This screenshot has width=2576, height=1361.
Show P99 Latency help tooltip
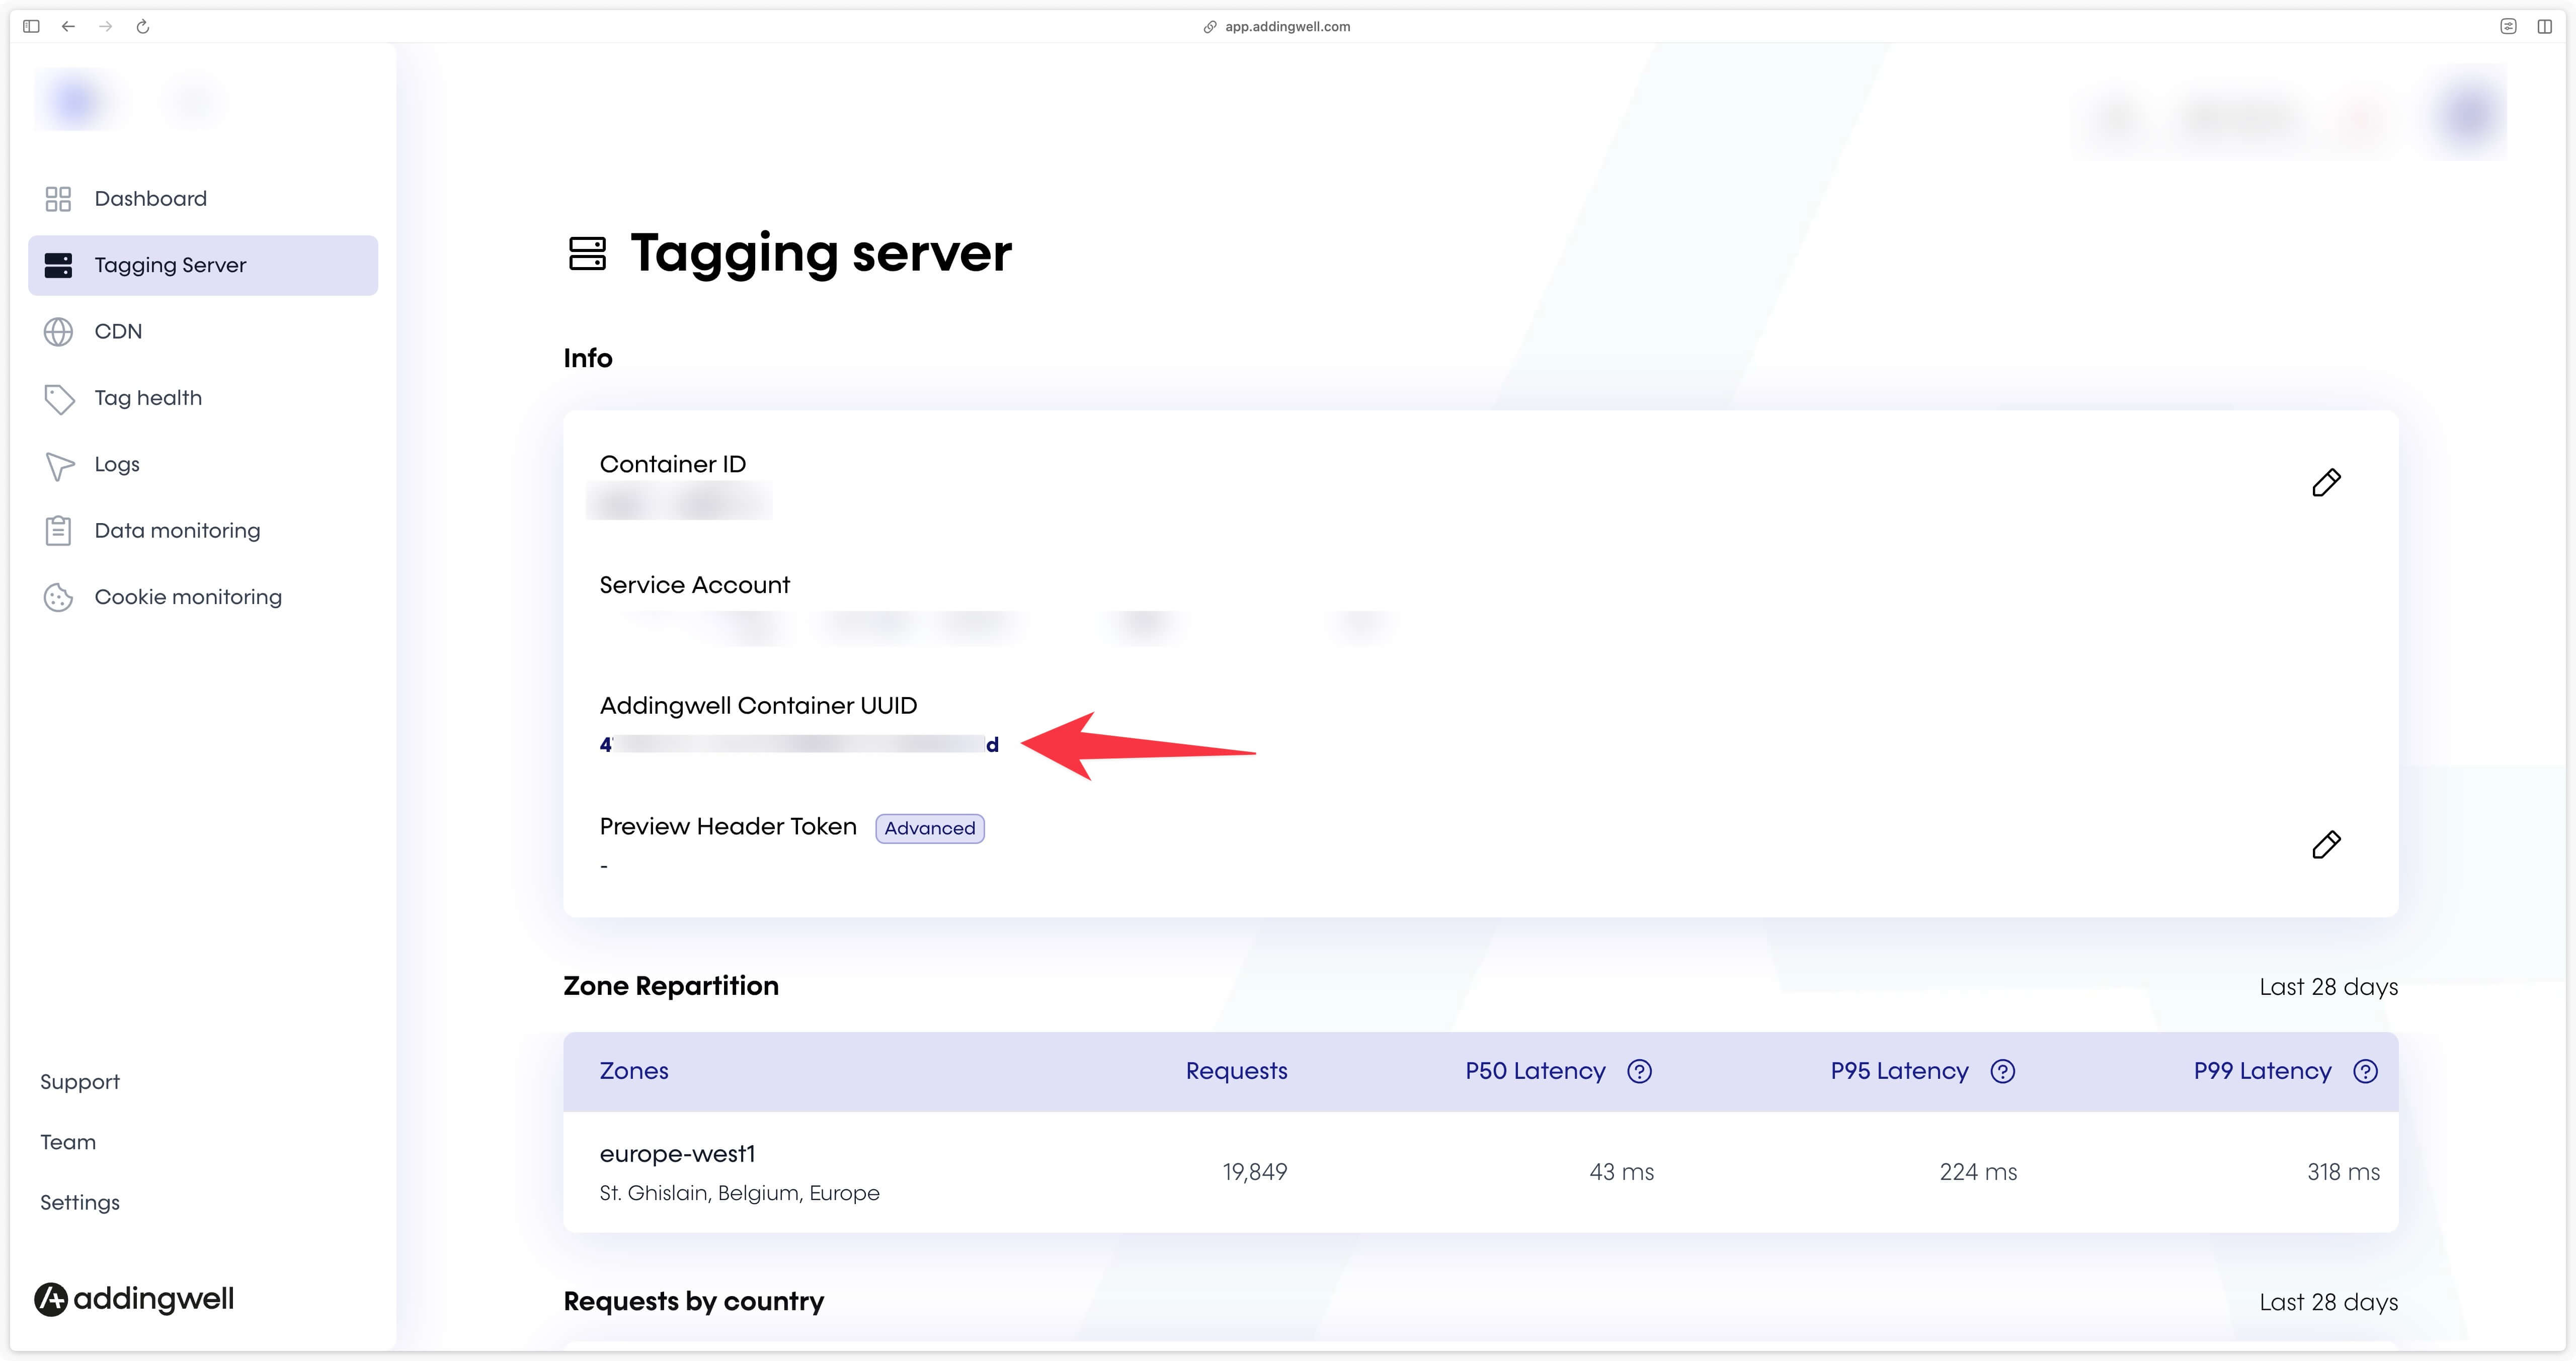click(x=2366, y=1072)
